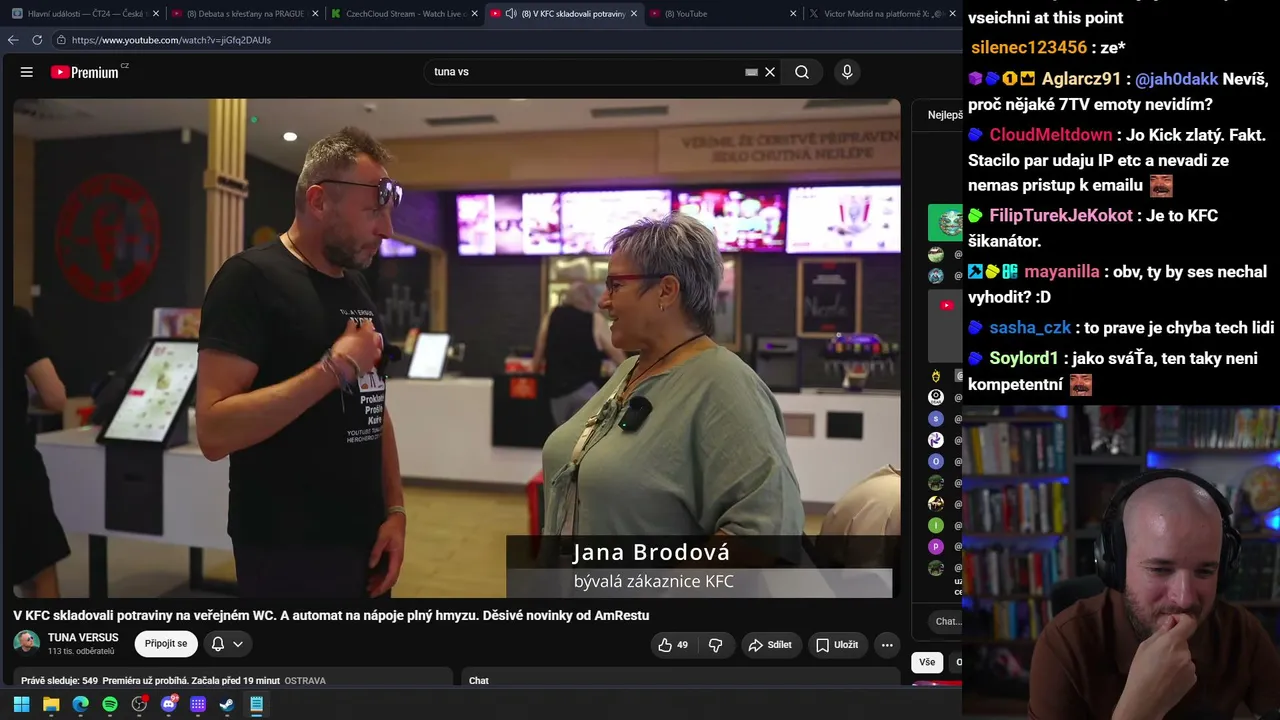Open the TUNA VERSUS channel avatar

click(27, 643)
